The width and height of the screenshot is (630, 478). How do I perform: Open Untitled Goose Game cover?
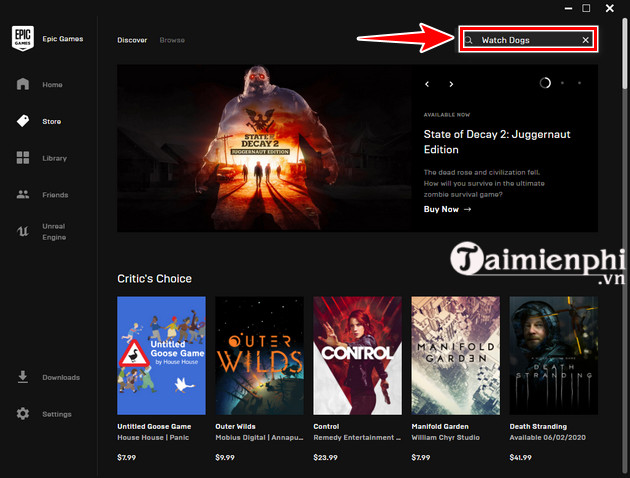coord(161,355)
